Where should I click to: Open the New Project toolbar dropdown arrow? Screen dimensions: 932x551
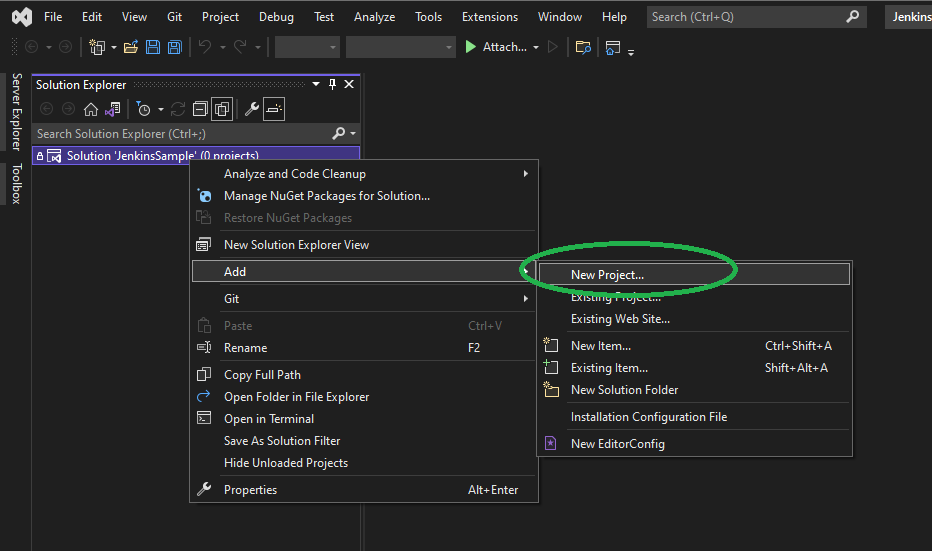pyautogui.click(x=114, y=47)
